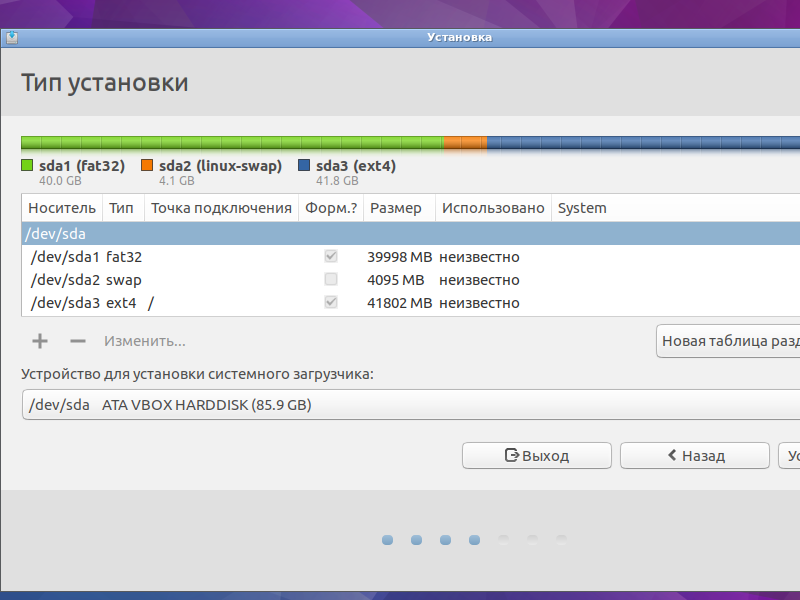Open the bootloader device dropdown showing /dev/sda
800x600 pixels.
[400, 405]
